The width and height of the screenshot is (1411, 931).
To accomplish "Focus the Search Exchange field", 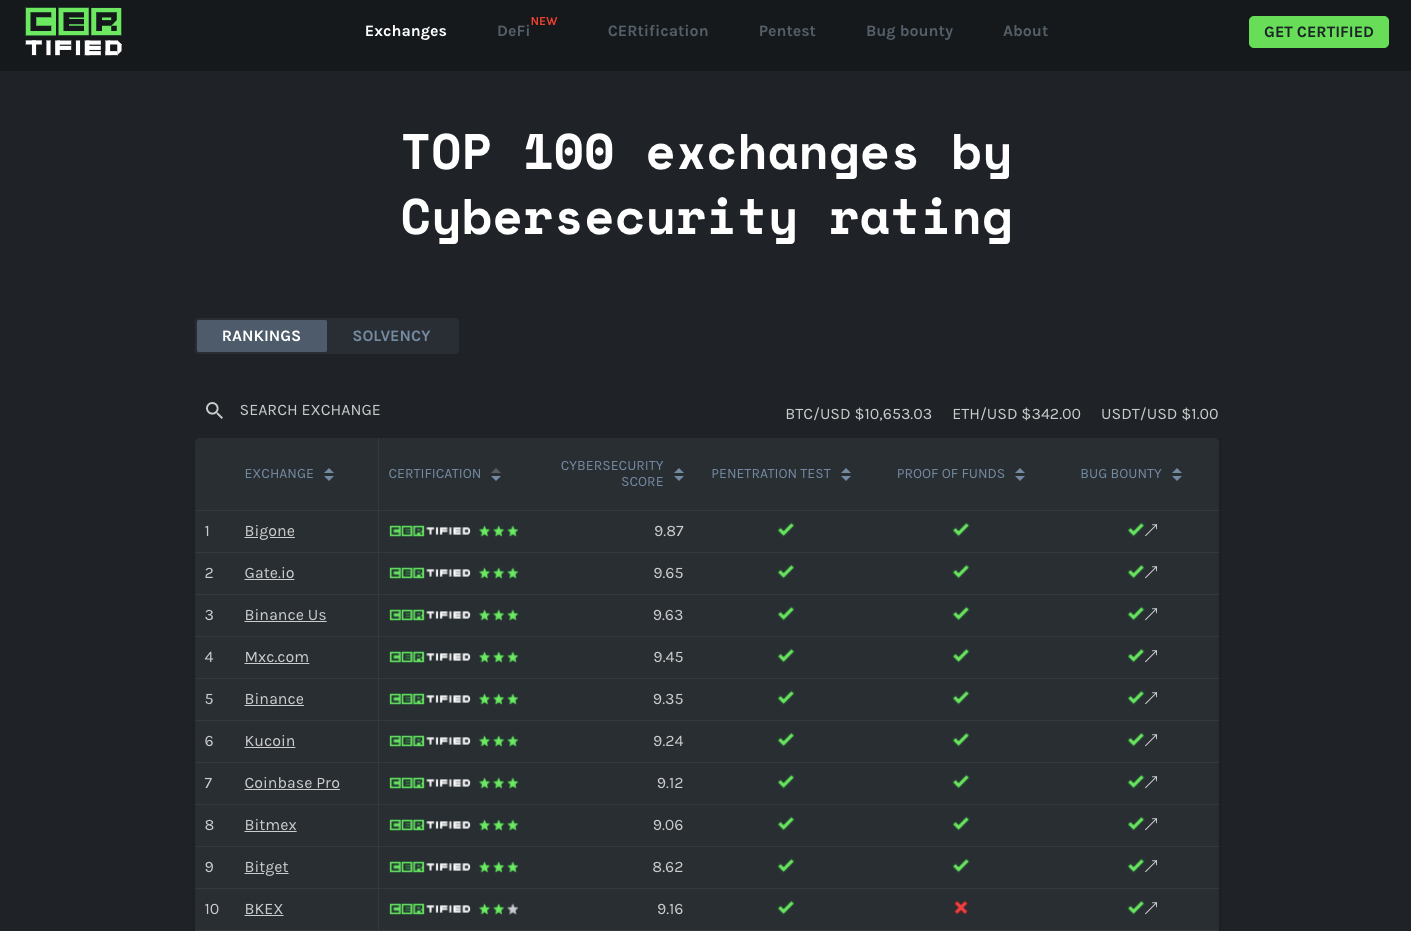I will click(310, 410).
